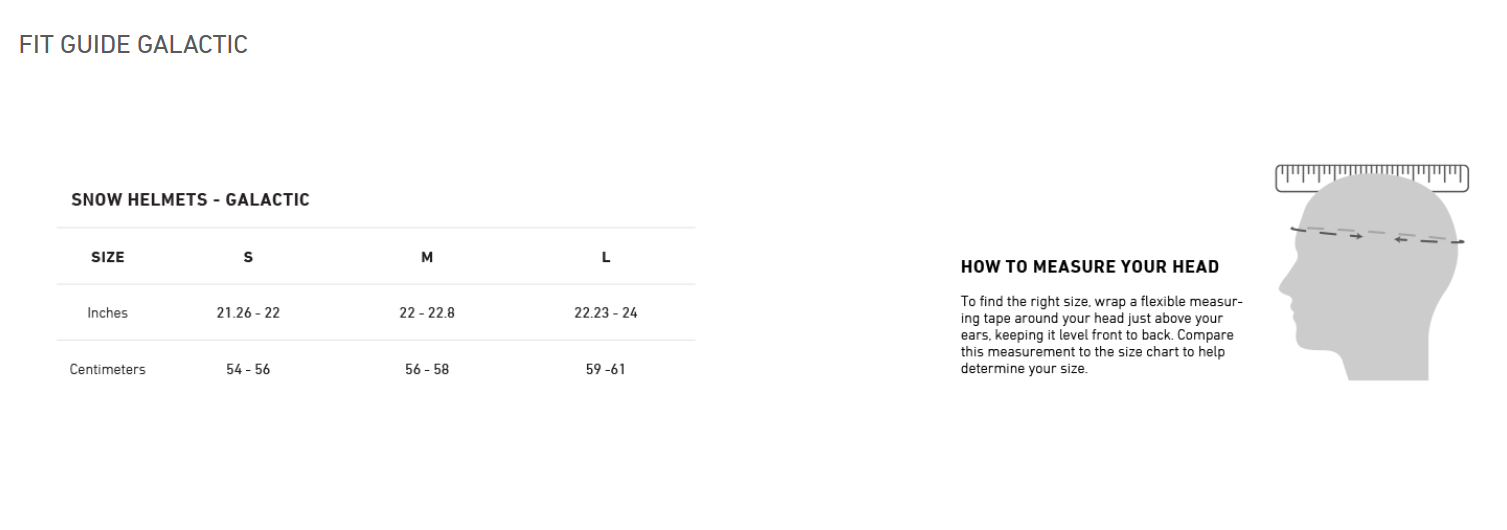Click the 21.26 - 22 inches cell
The width and height of the screenshot is (1507, 530).
coord(248,313)
